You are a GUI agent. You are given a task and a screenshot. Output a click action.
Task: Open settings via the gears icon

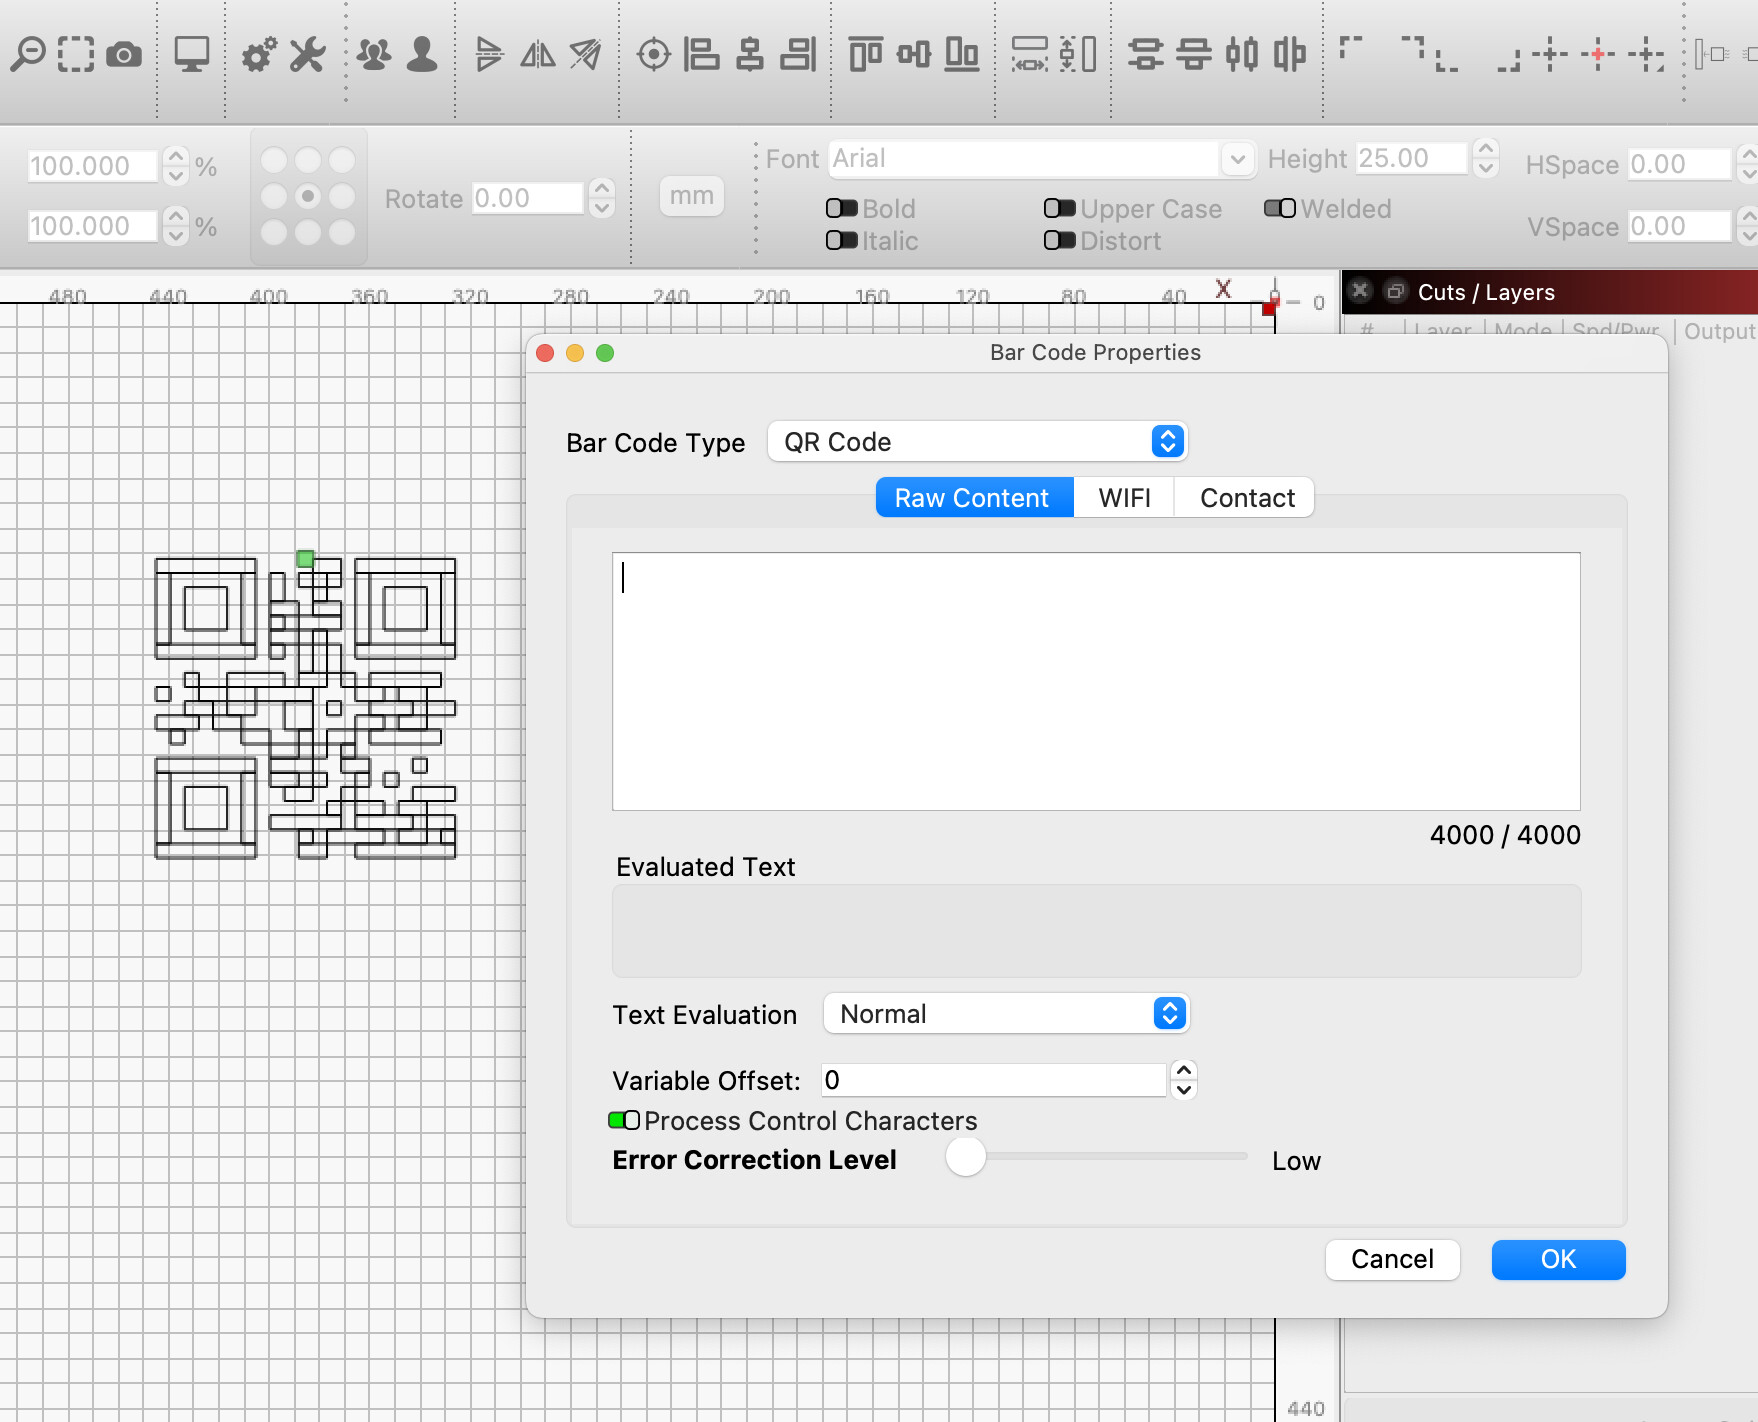[x=260, y=54]
